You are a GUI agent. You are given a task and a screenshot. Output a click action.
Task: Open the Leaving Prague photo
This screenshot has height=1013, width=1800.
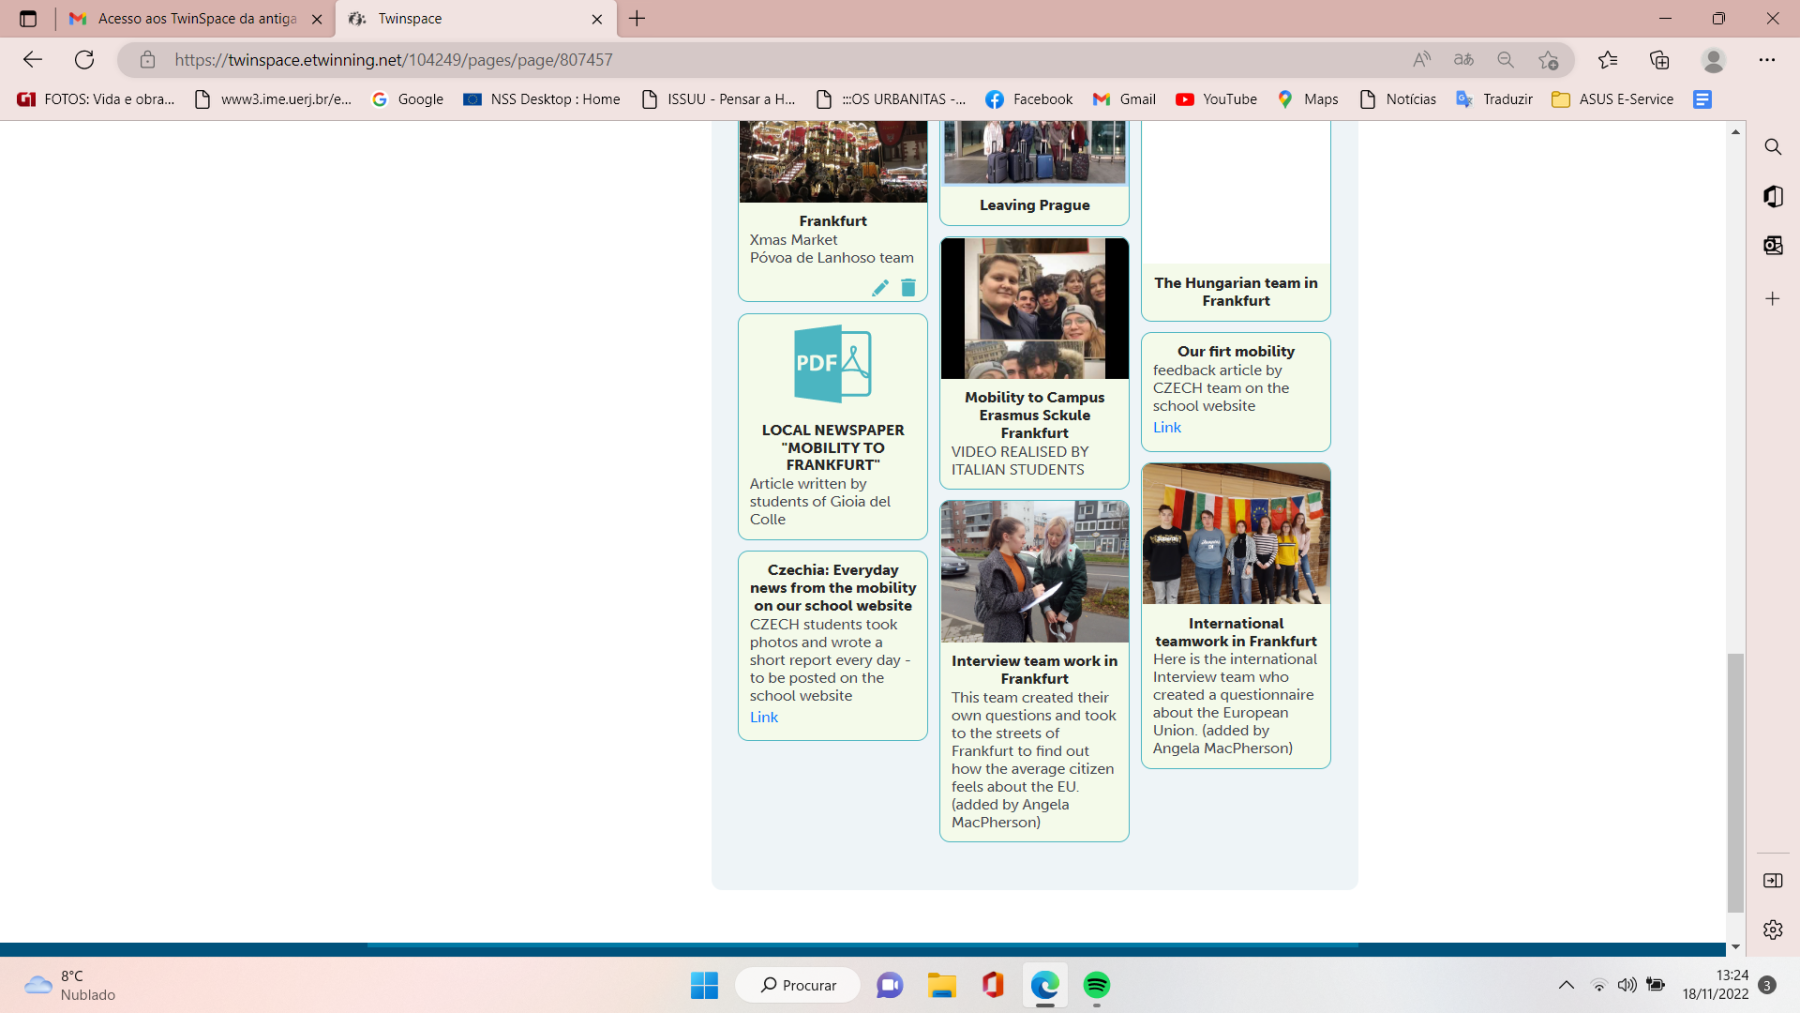(x=1035, y=153)
